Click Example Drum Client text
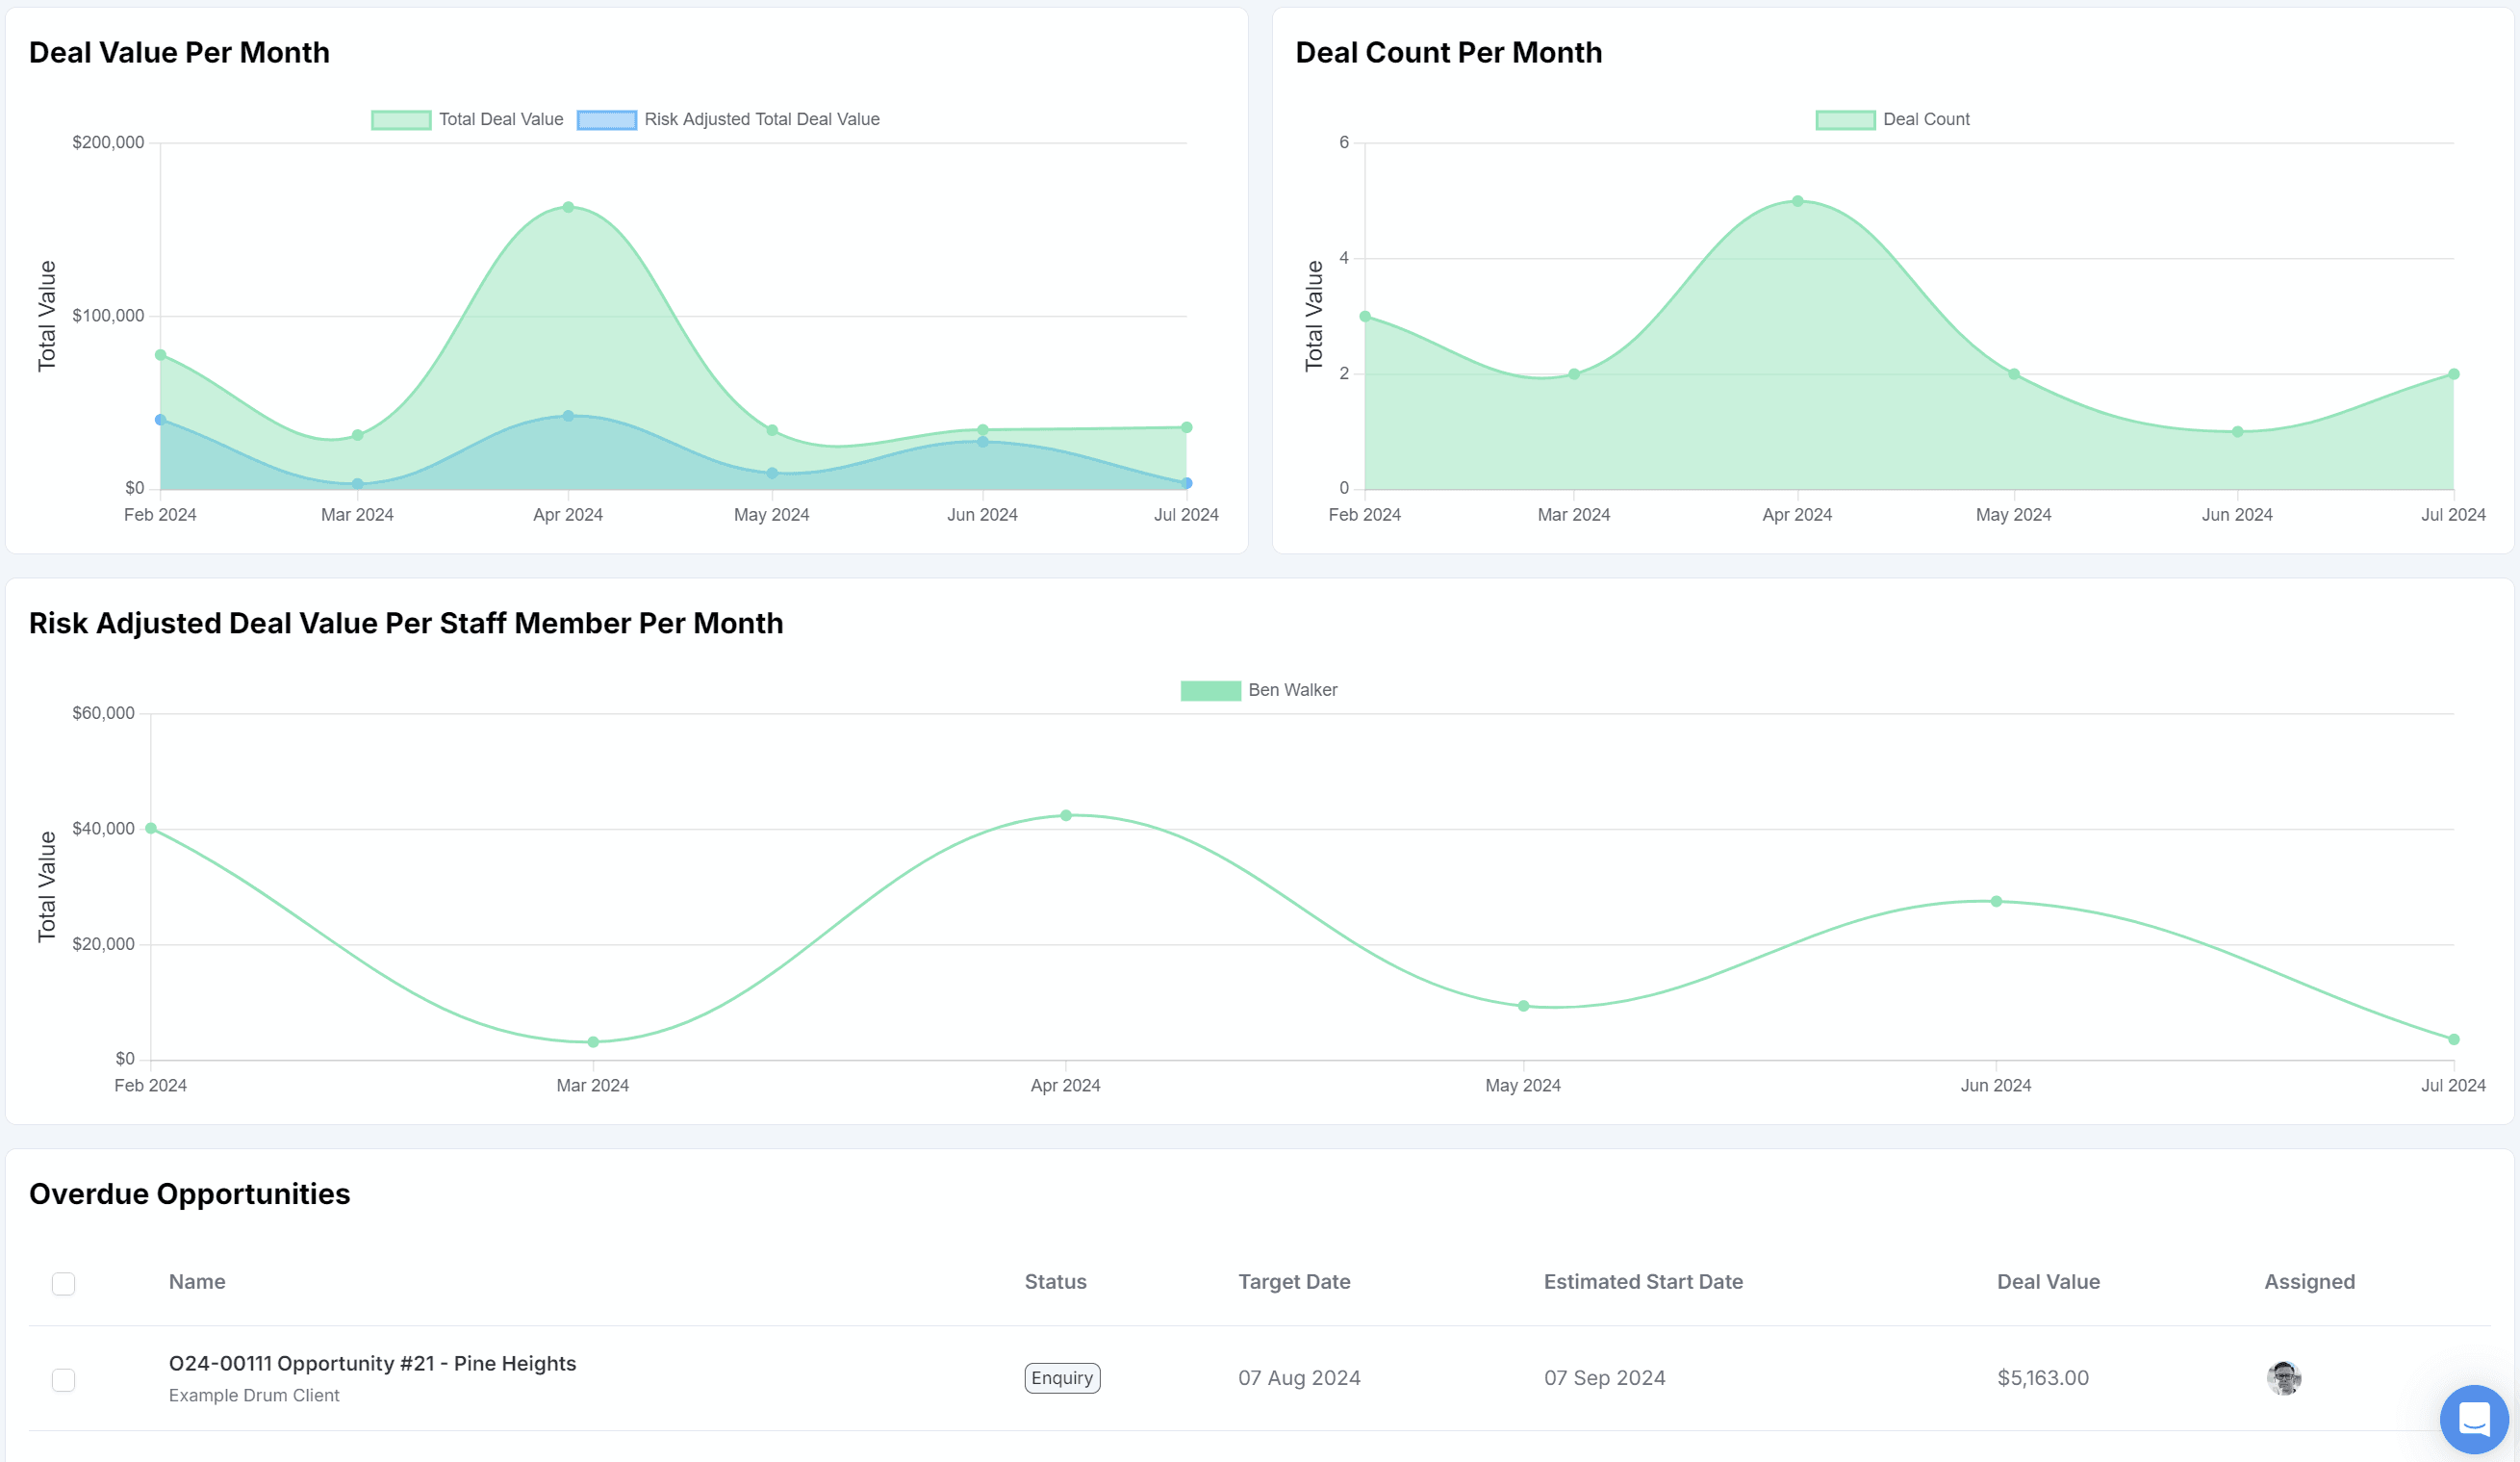 pyautogui.click(x=254, y=1395)
